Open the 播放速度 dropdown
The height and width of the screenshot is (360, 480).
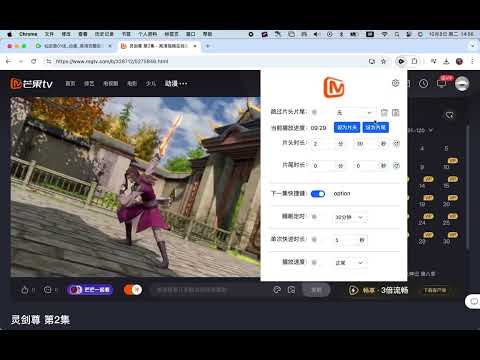pos(350,263)
